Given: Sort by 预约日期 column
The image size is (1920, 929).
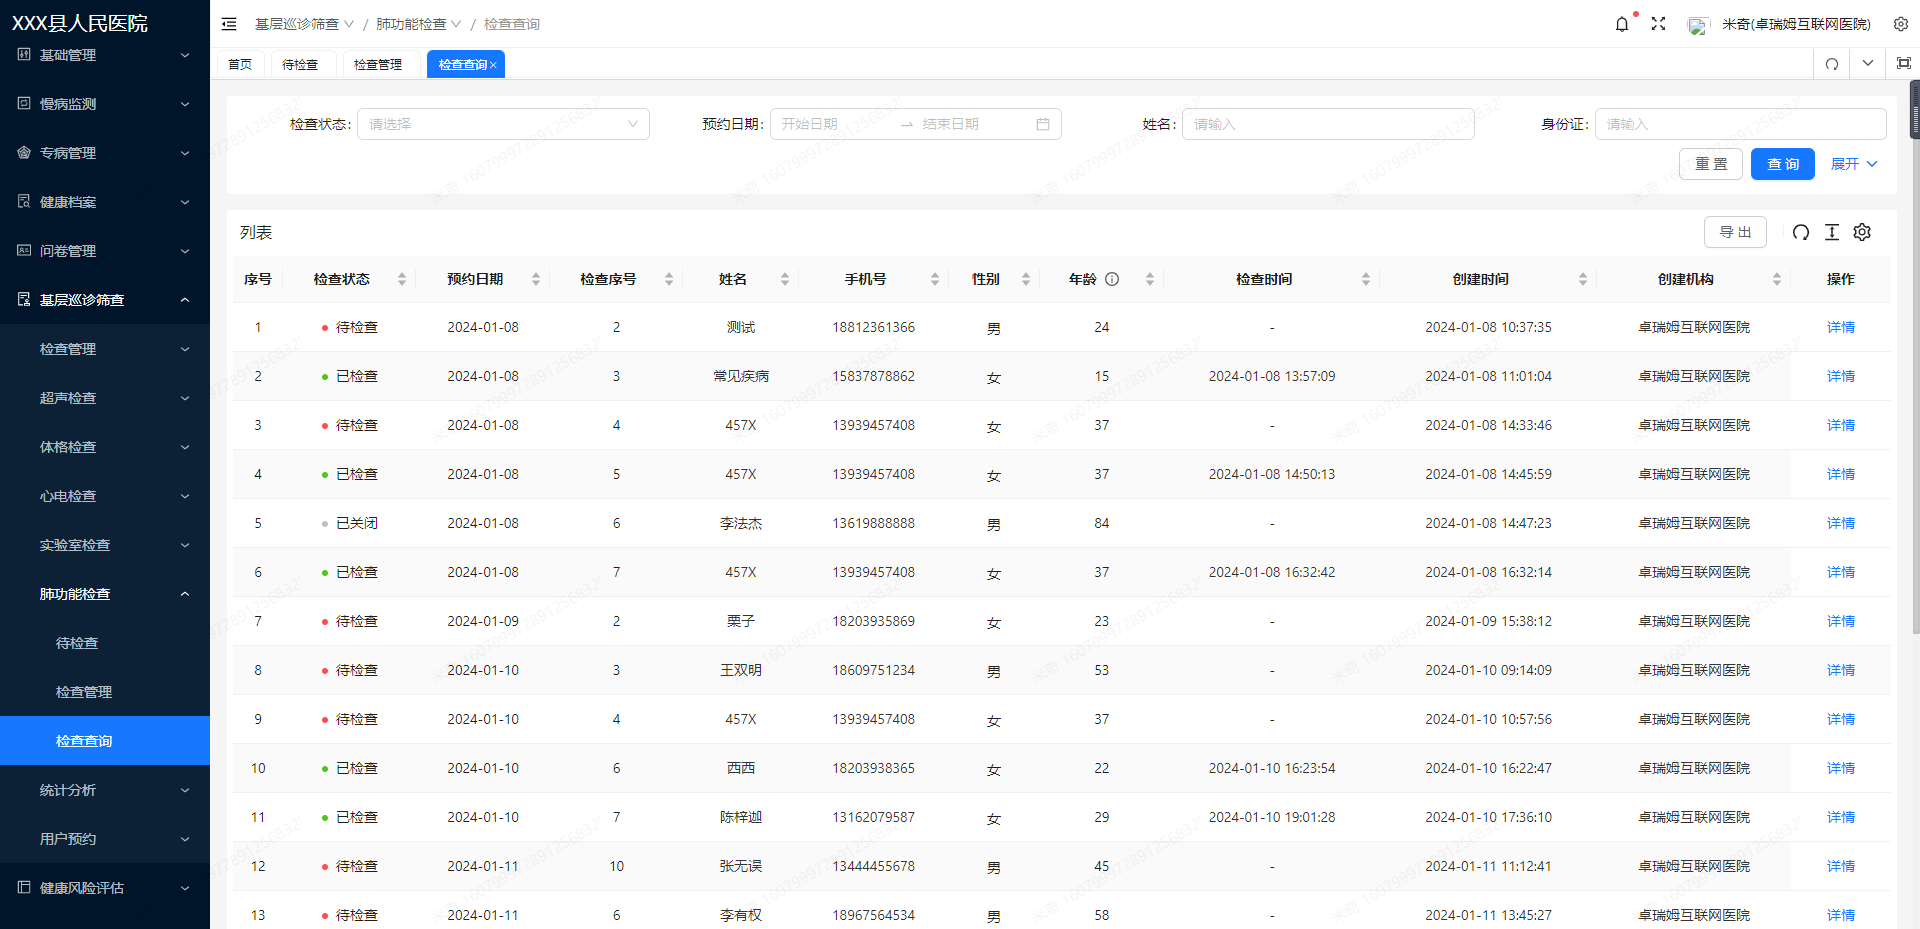Looking at the screenshot, I should pyautogui.click(x=536, y=279).
